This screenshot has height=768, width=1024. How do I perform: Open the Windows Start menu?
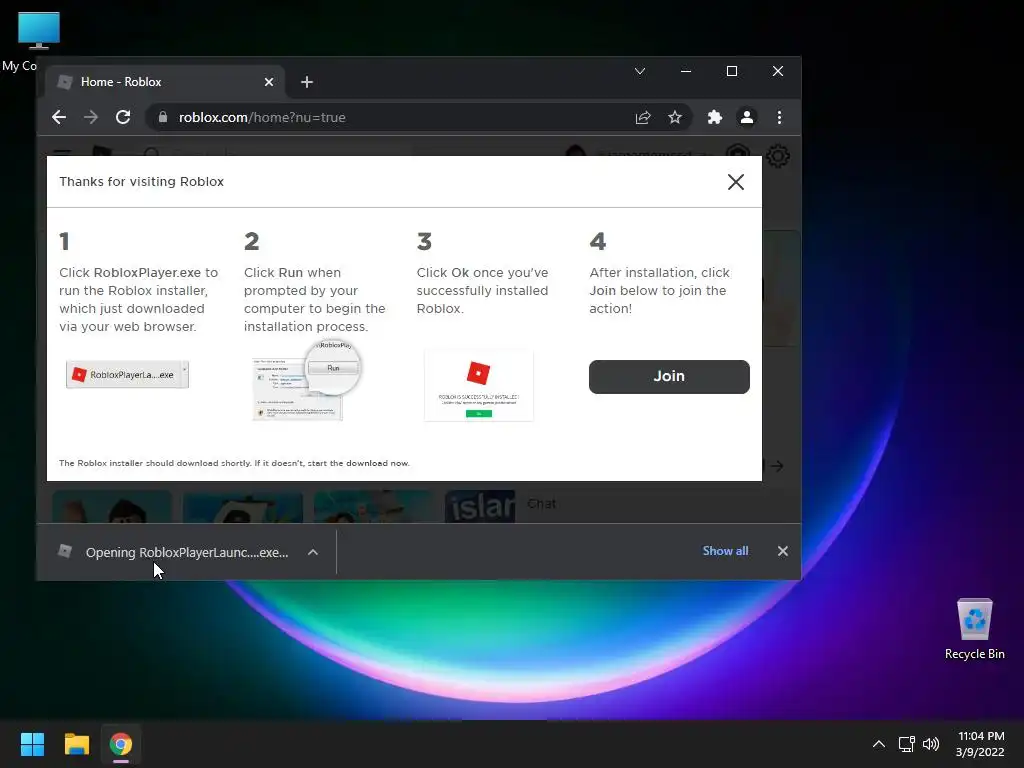[32, 744]
